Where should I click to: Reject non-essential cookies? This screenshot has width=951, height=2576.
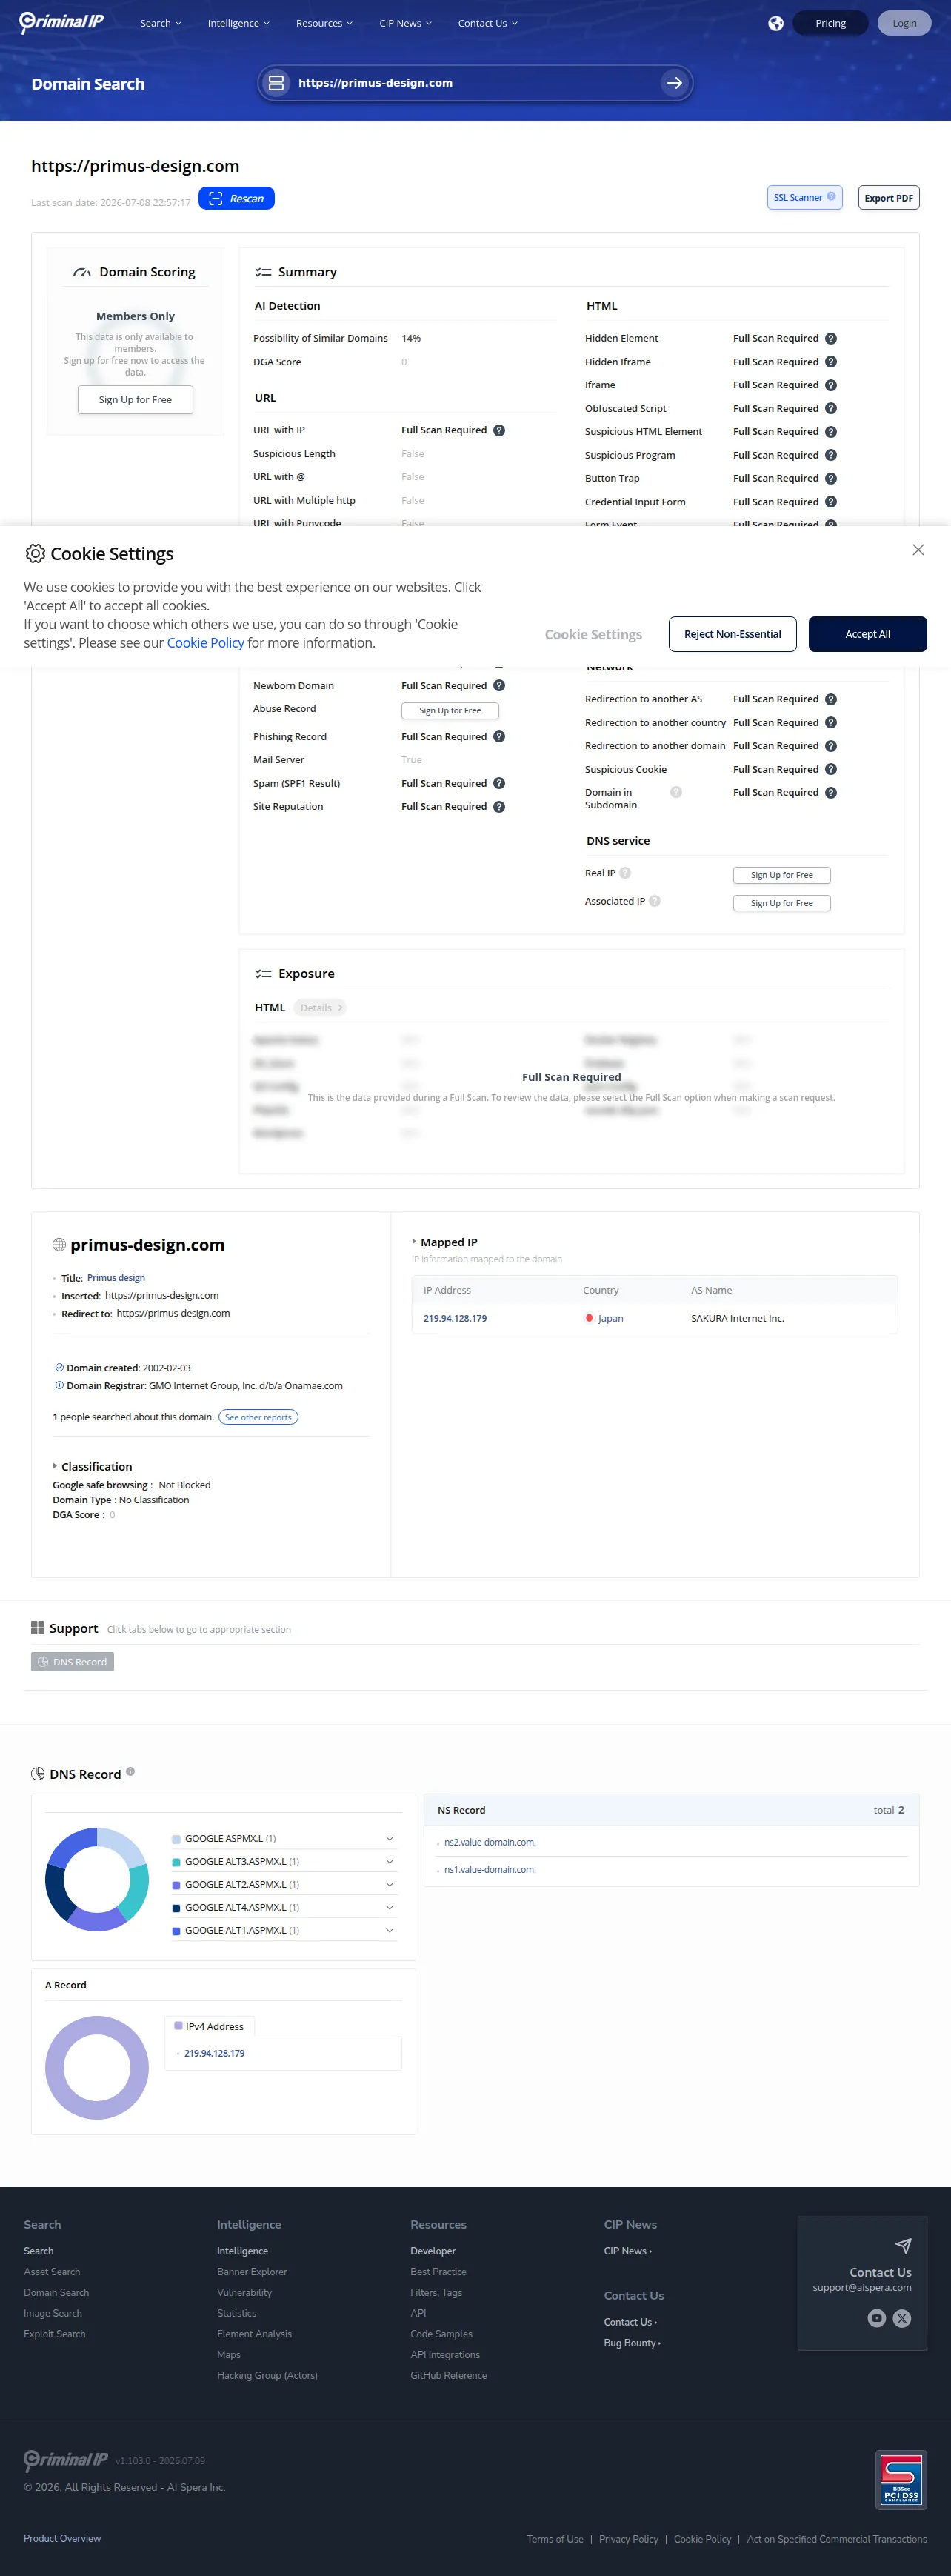tap(732, 634)
